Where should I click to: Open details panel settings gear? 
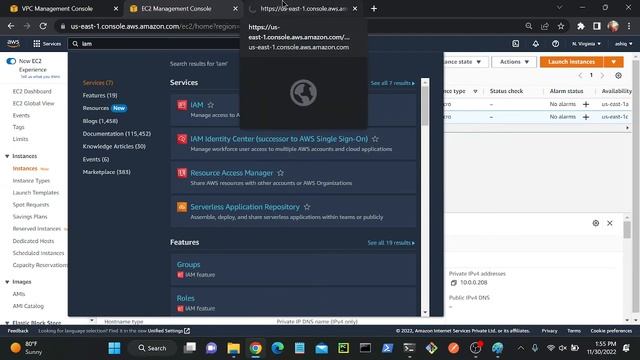click(596, 223)
